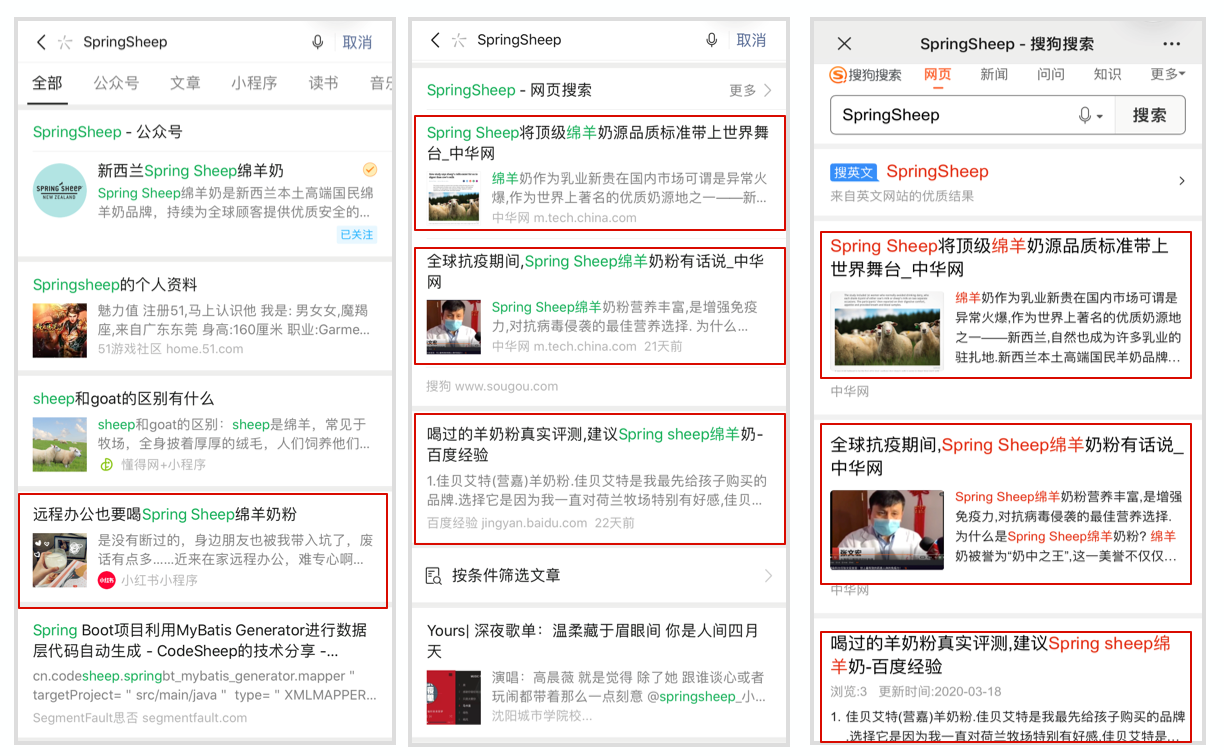The image size is (1224, 756).
Task: Tap thumbnail of 远程办公 小红书 result
Action: [60, 560]
